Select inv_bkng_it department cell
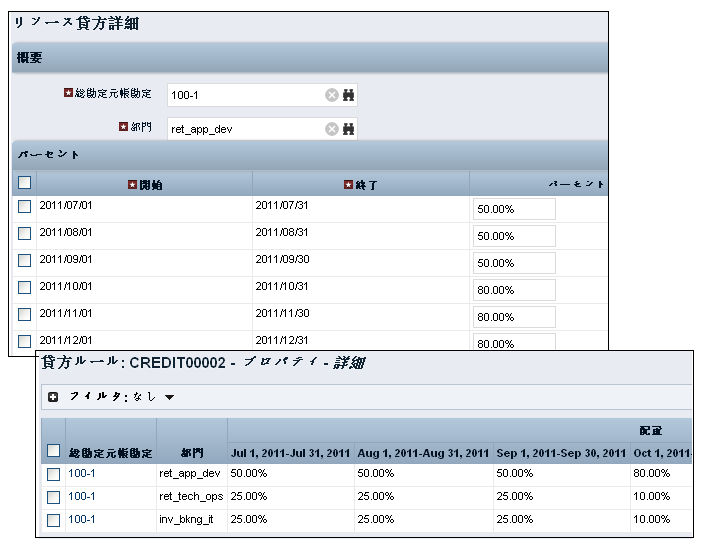This screenshot has height=551, width=702. coord(192,520)
